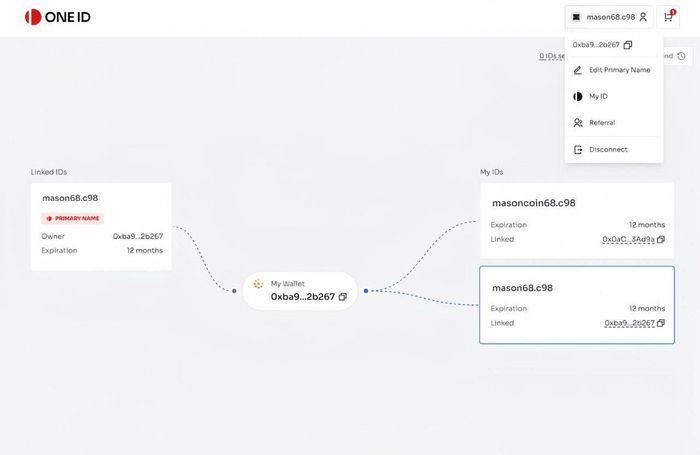
Task: Click the Linked IDs heading
Action: [x=49, y=172]
